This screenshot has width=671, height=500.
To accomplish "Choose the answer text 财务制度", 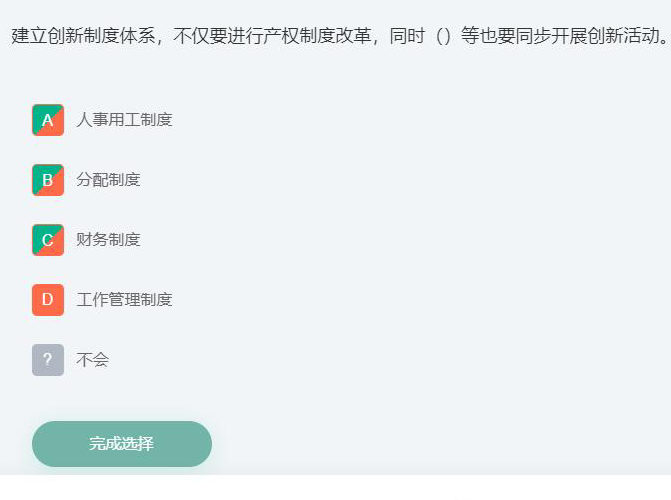I will point(108,239).
